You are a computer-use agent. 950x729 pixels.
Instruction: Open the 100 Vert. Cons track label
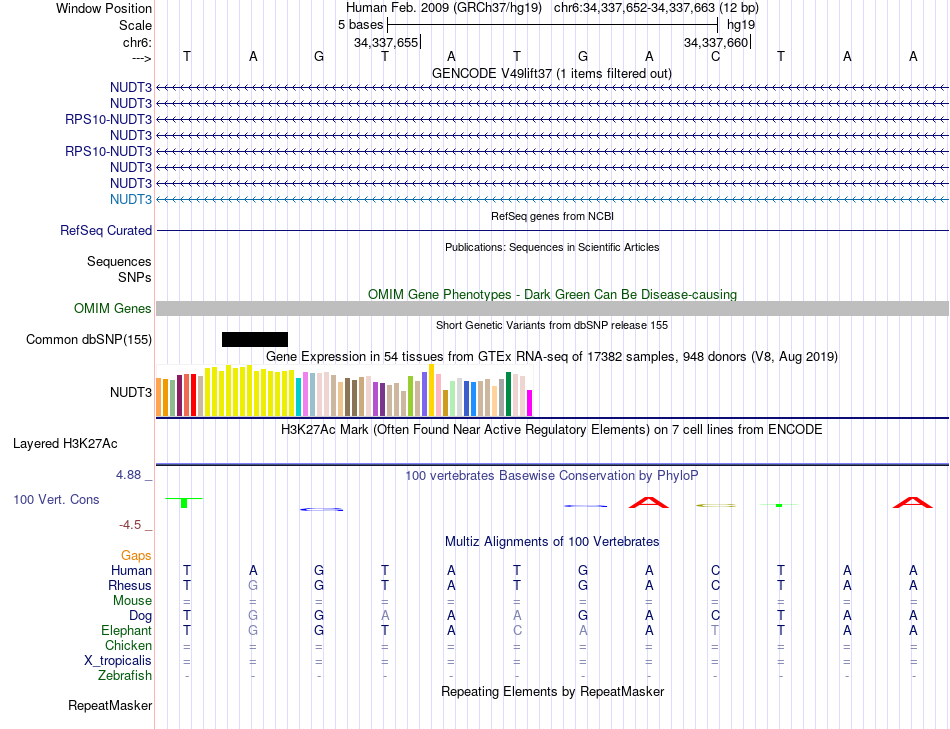pos(56,499)
